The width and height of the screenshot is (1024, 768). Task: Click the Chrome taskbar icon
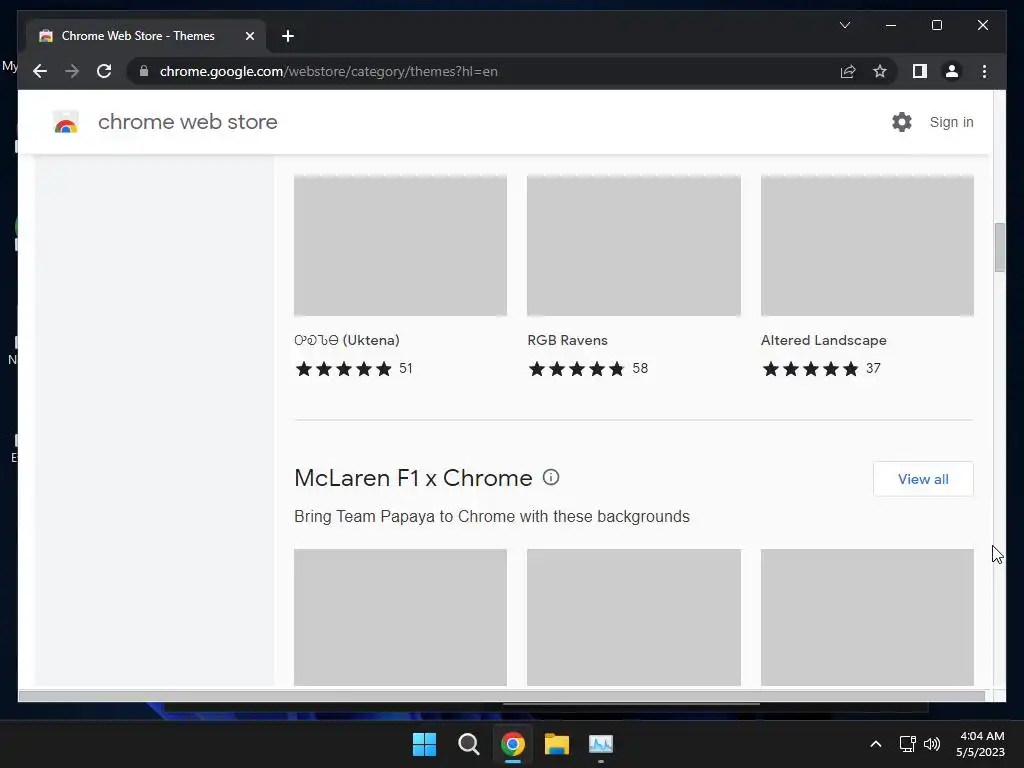click(513, 744)
